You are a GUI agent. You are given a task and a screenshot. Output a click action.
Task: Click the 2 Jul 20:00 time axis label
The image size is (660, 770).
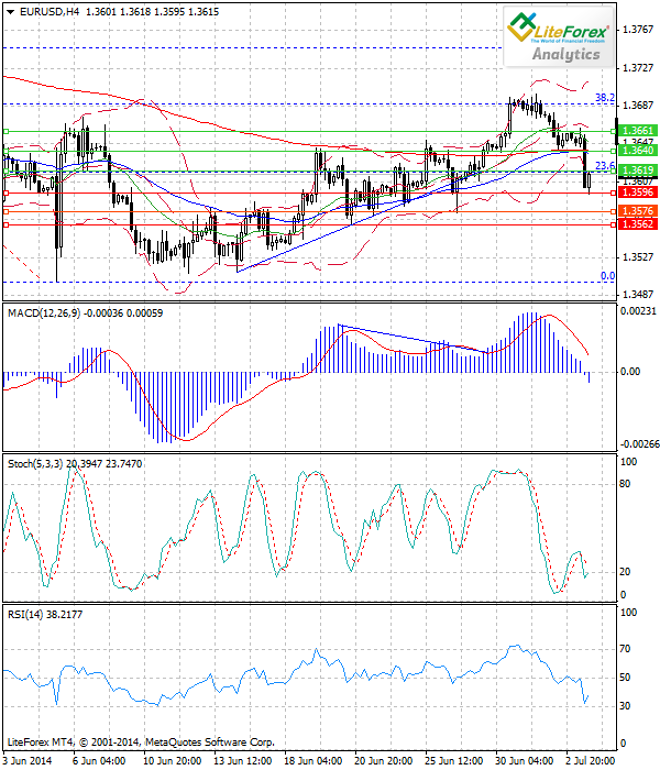point(590,761)
